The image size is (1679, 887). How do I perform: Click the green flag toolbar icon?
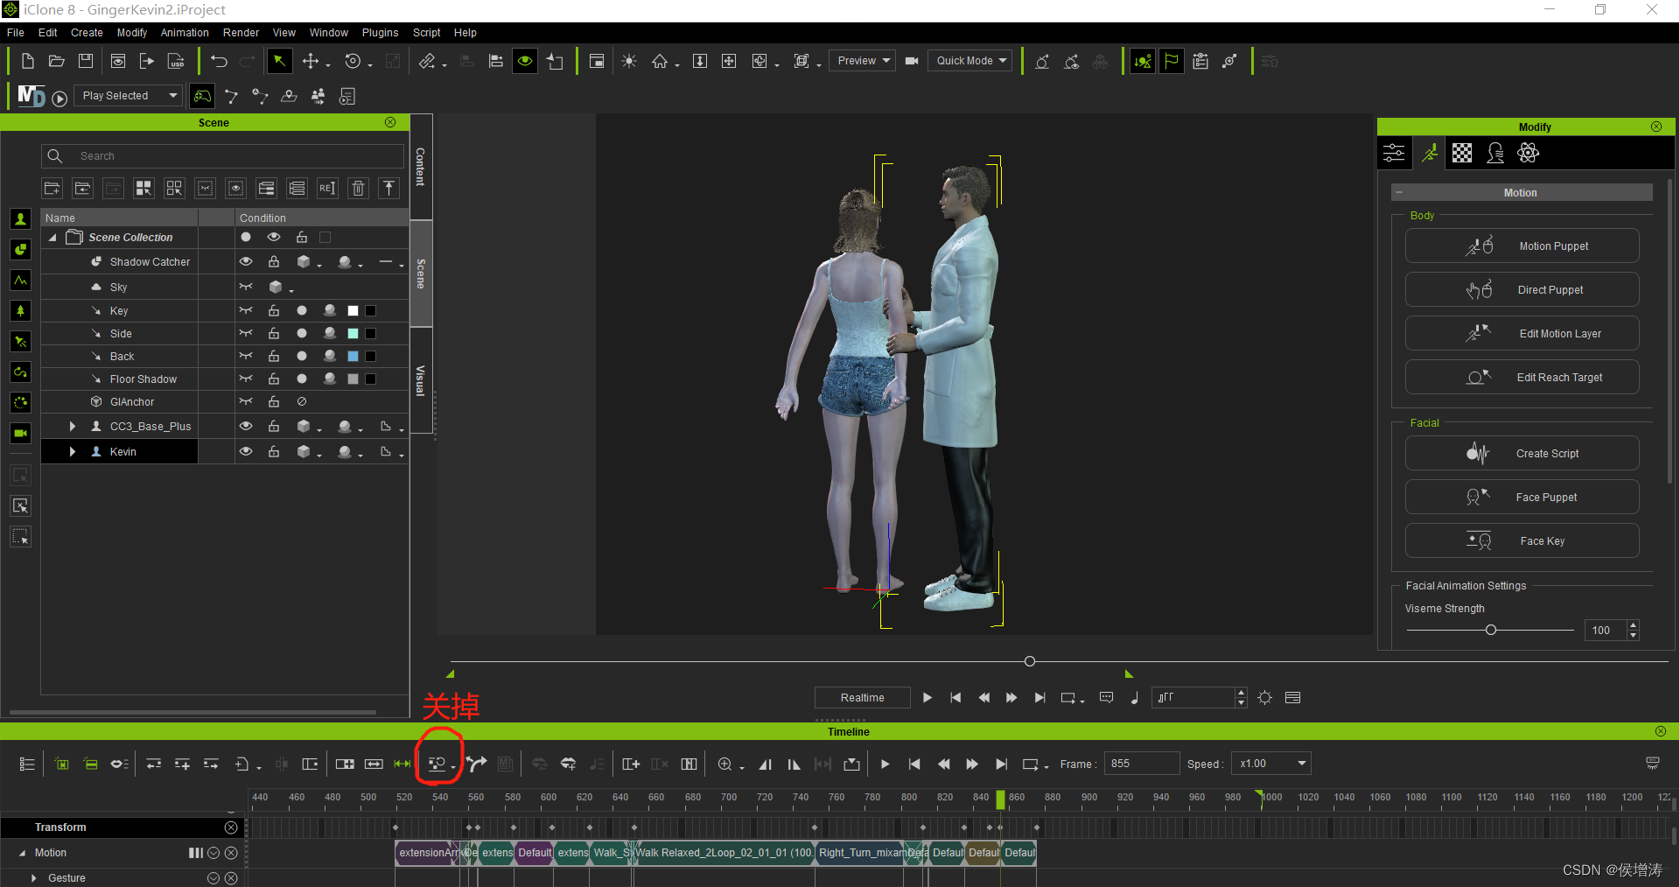pos(1171,61)
